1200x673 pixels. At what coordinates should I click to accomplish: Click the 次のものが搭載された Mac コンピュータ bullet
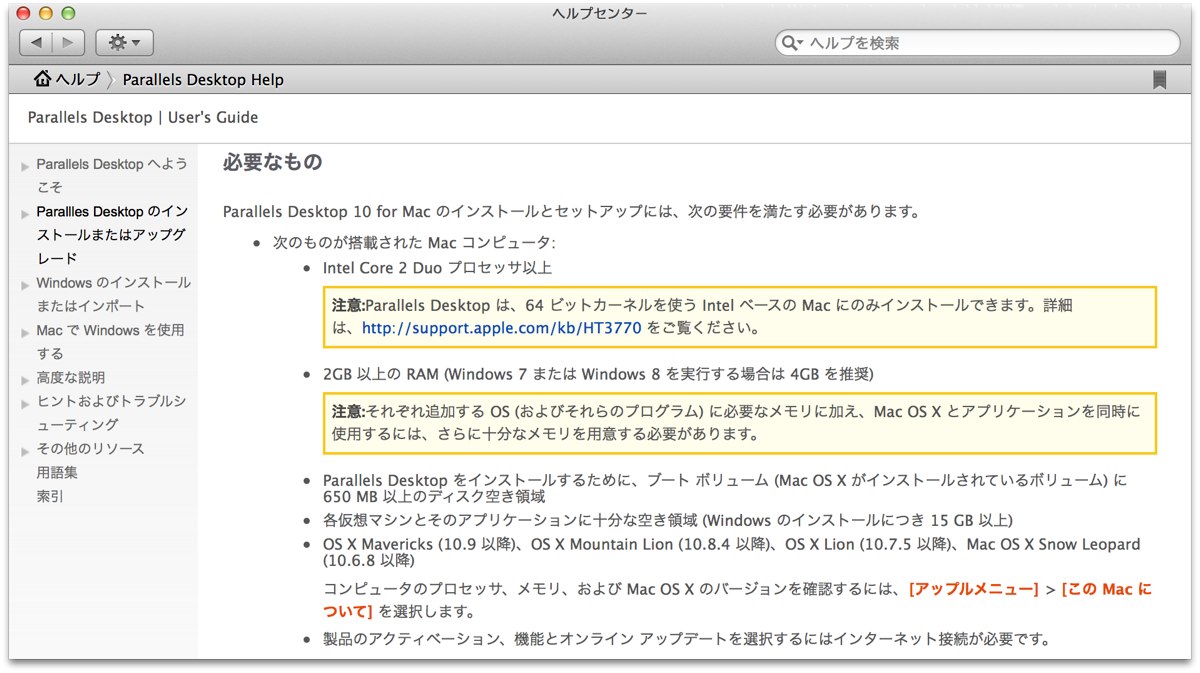414,243
